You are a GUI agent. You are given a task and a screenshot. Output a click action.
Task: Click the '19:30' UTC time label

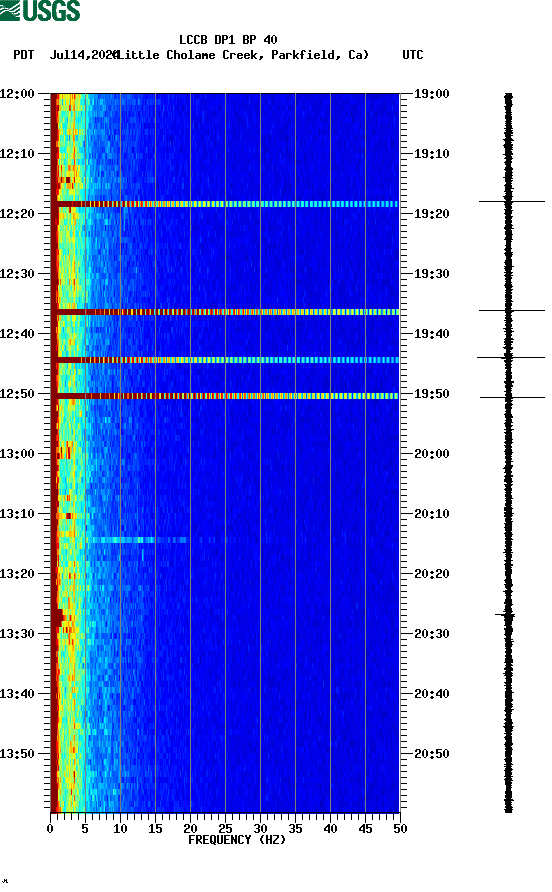coord(431,274)
